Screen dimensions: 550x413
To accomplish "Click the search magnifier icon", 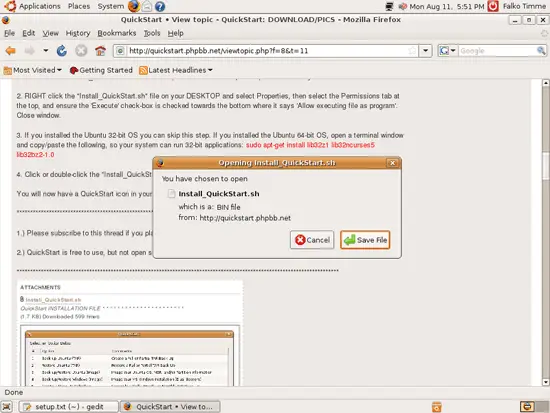I will [x=541, y=51].
